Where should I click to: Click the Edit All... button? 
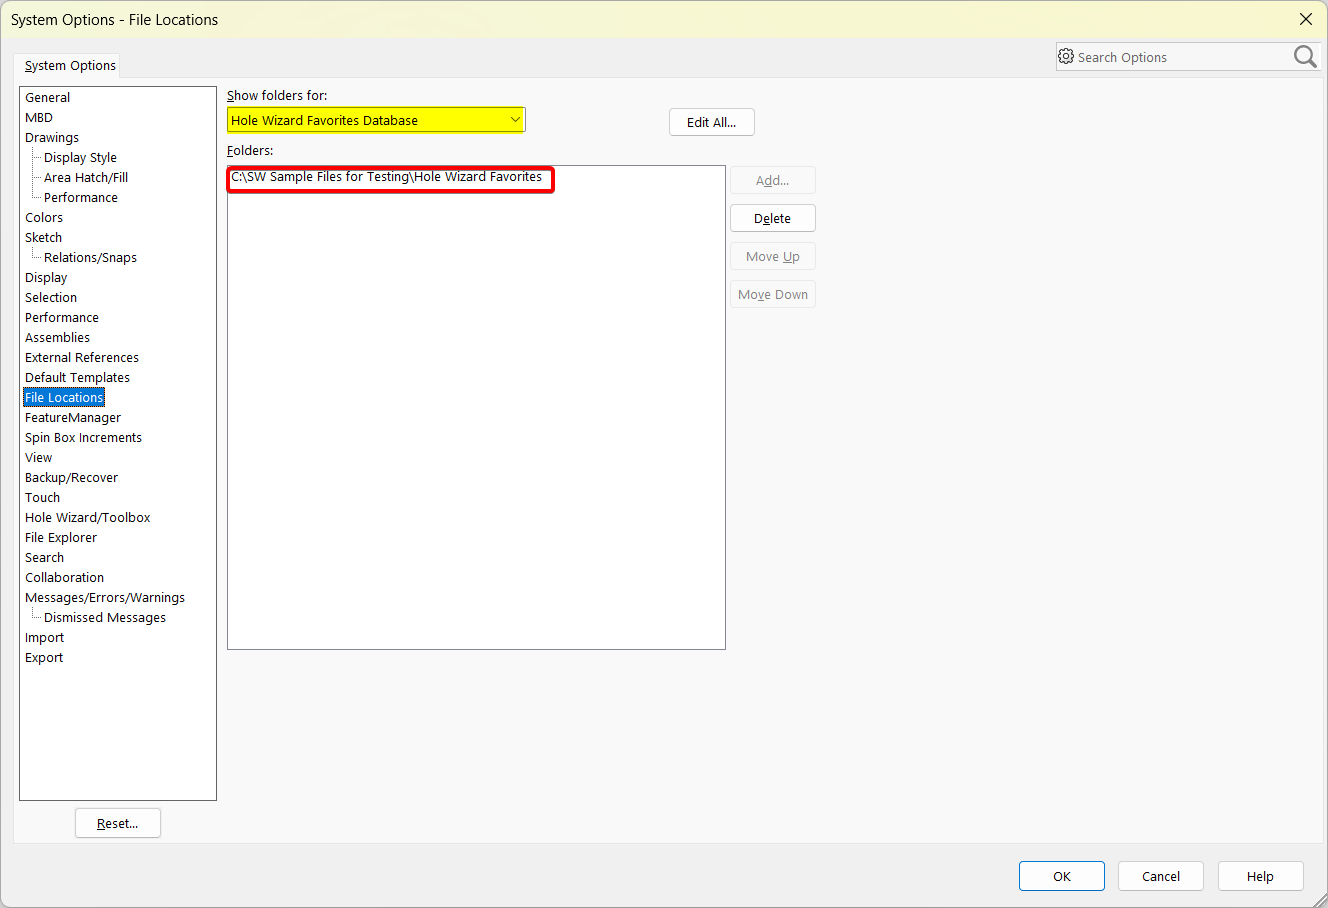[x=712, y=122]
